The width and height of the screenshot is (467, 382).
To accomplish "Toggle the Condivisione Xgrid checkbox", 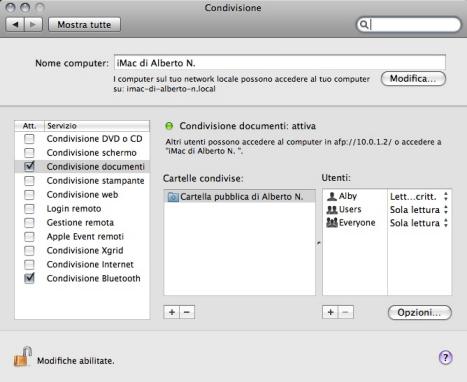I will point(29,251).
